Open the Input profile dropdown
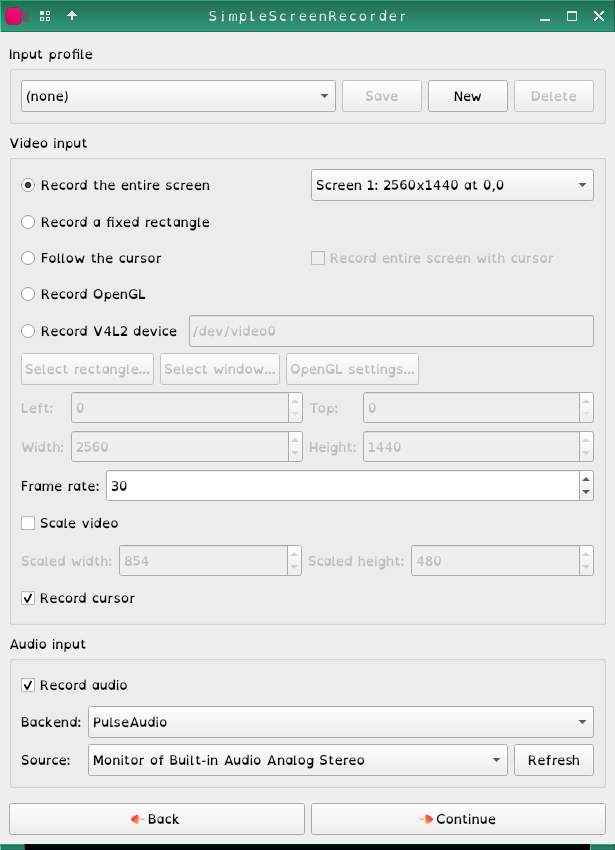This screenshot has width=615, height=850. pos(178,96)
